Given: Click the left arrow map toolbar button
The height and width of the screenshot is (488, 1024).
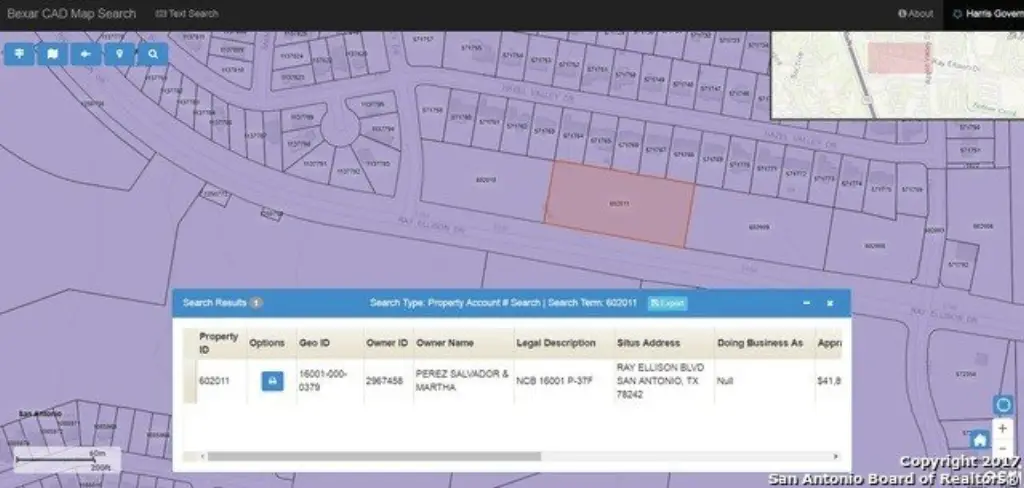Looking at the screenshot, I should pyautogui.click(x=86, y=54).
